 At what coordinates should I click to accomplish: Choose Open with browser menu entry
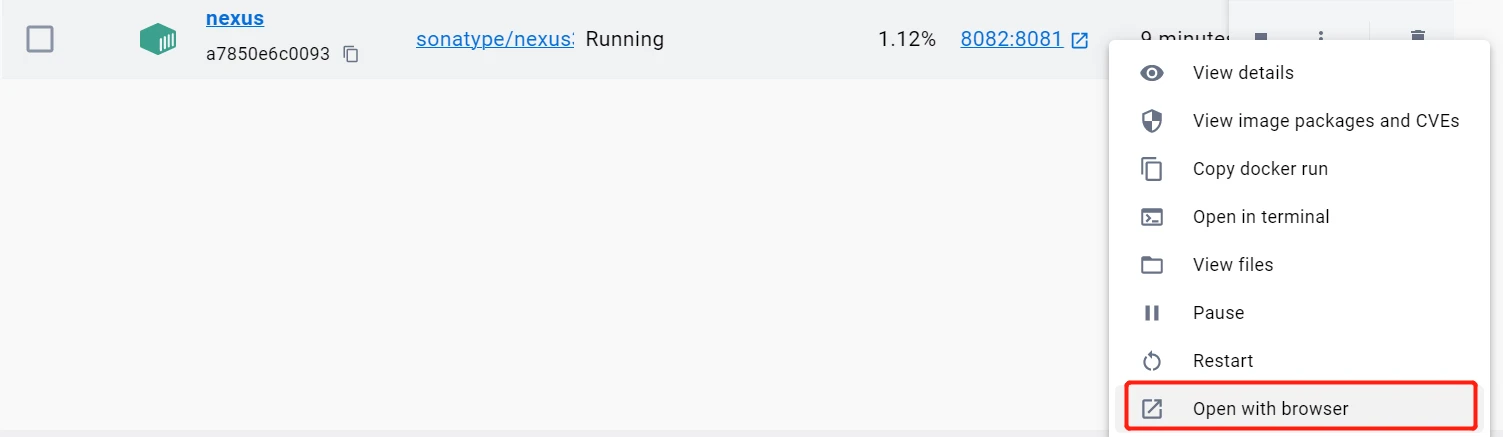[1270, 408]
